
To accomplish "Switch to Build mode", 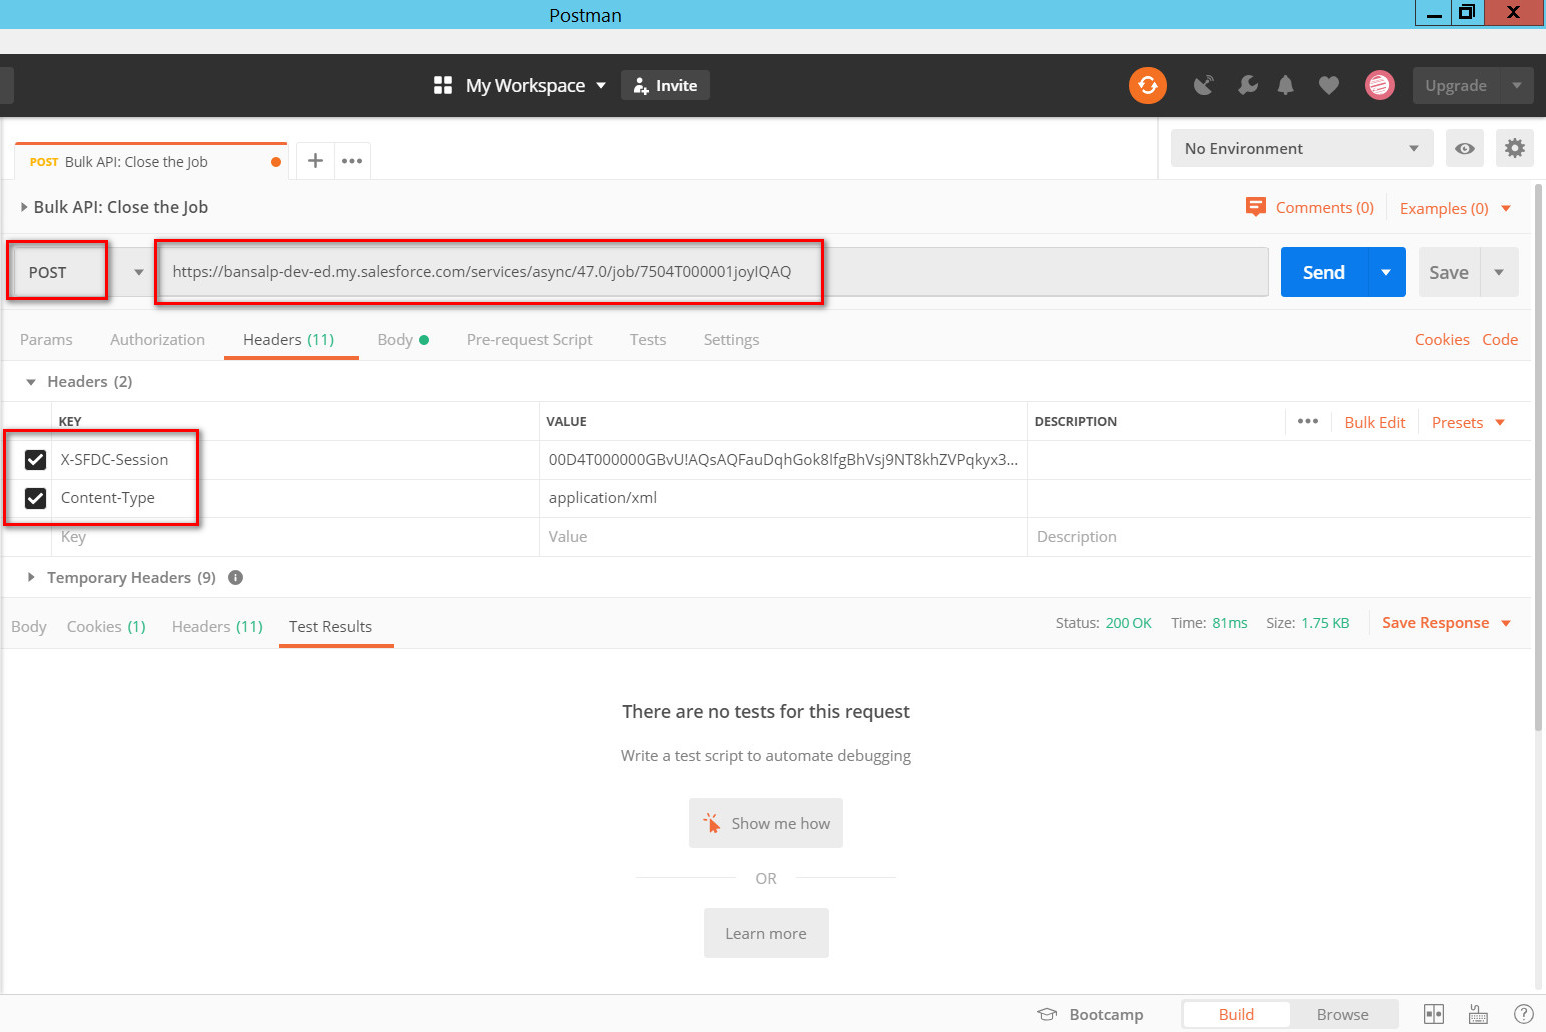I will coord(1236,1014).
